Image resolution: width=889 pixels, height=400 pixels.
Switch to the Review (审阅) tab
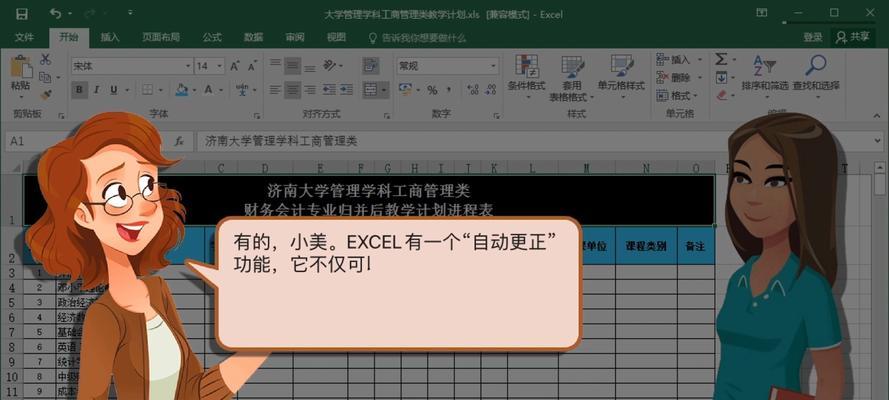(295, 37)
